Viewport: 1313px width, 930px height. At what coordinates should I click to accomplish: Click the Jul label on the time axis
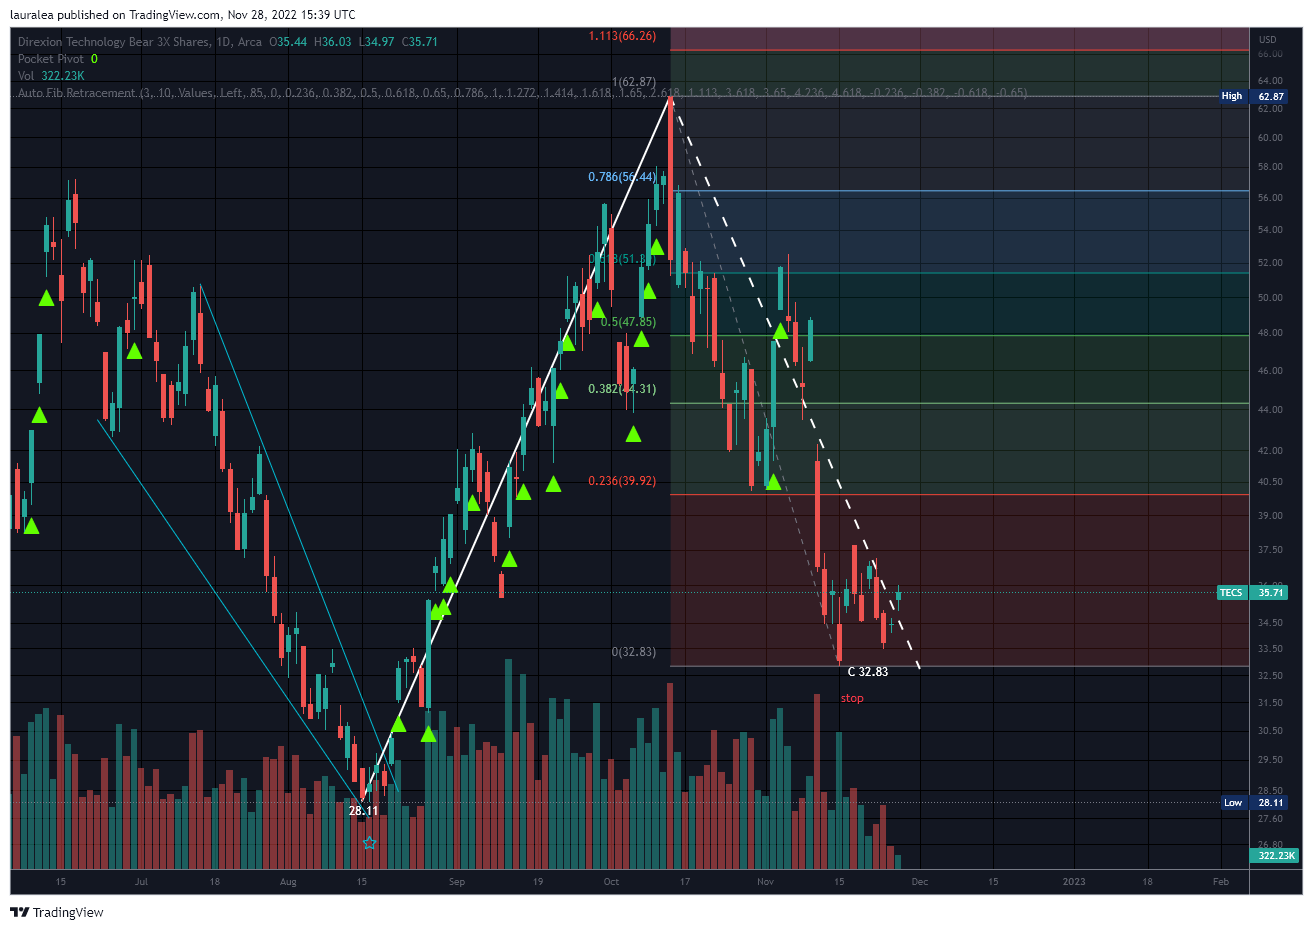[141, 882]
